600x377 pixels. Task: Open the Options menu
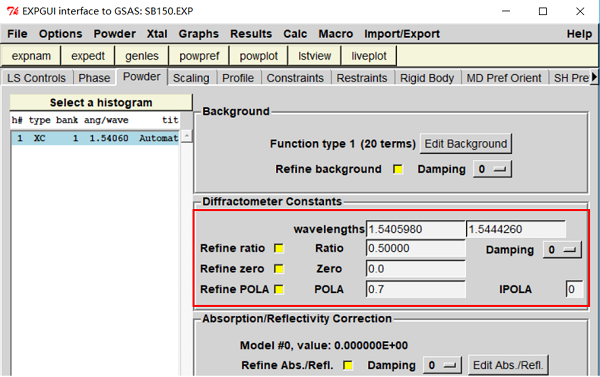[x=60, y=34]
